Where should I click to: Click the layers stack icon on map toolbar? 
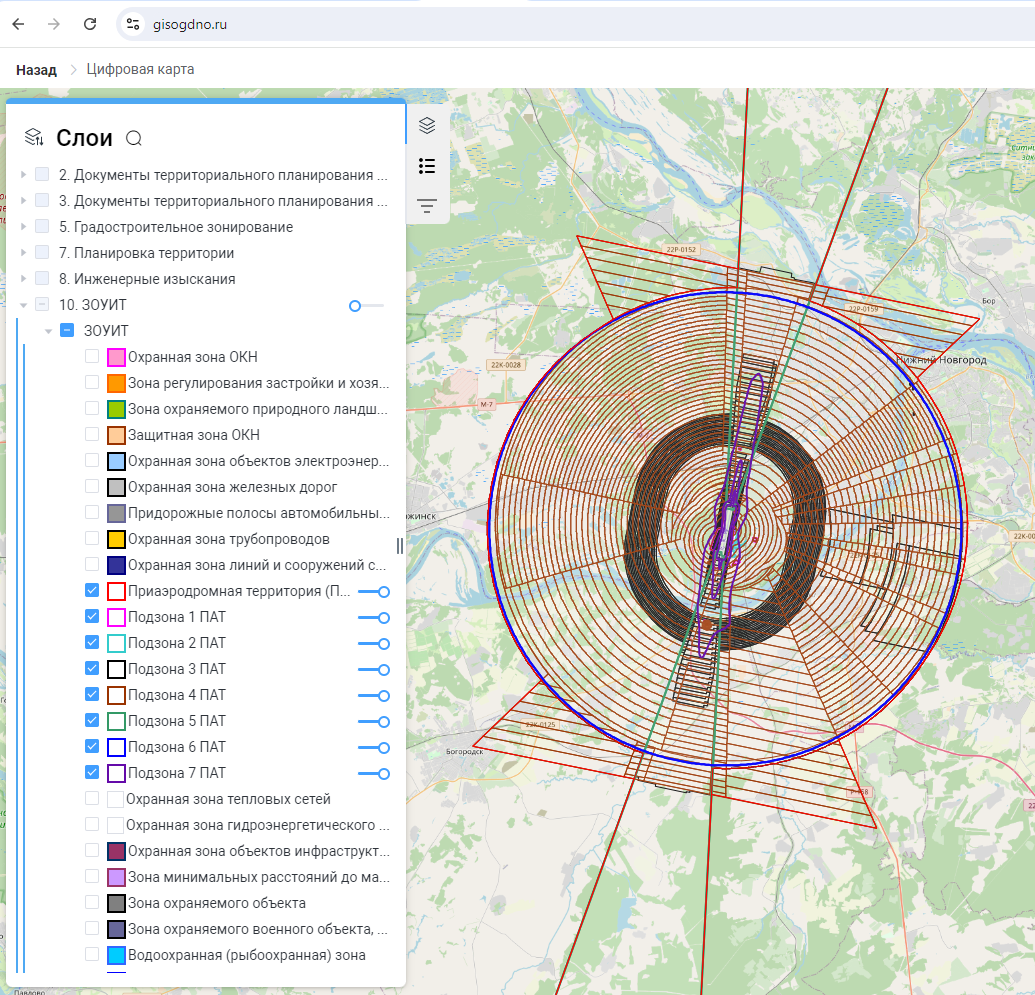click(x=427, y=126)
